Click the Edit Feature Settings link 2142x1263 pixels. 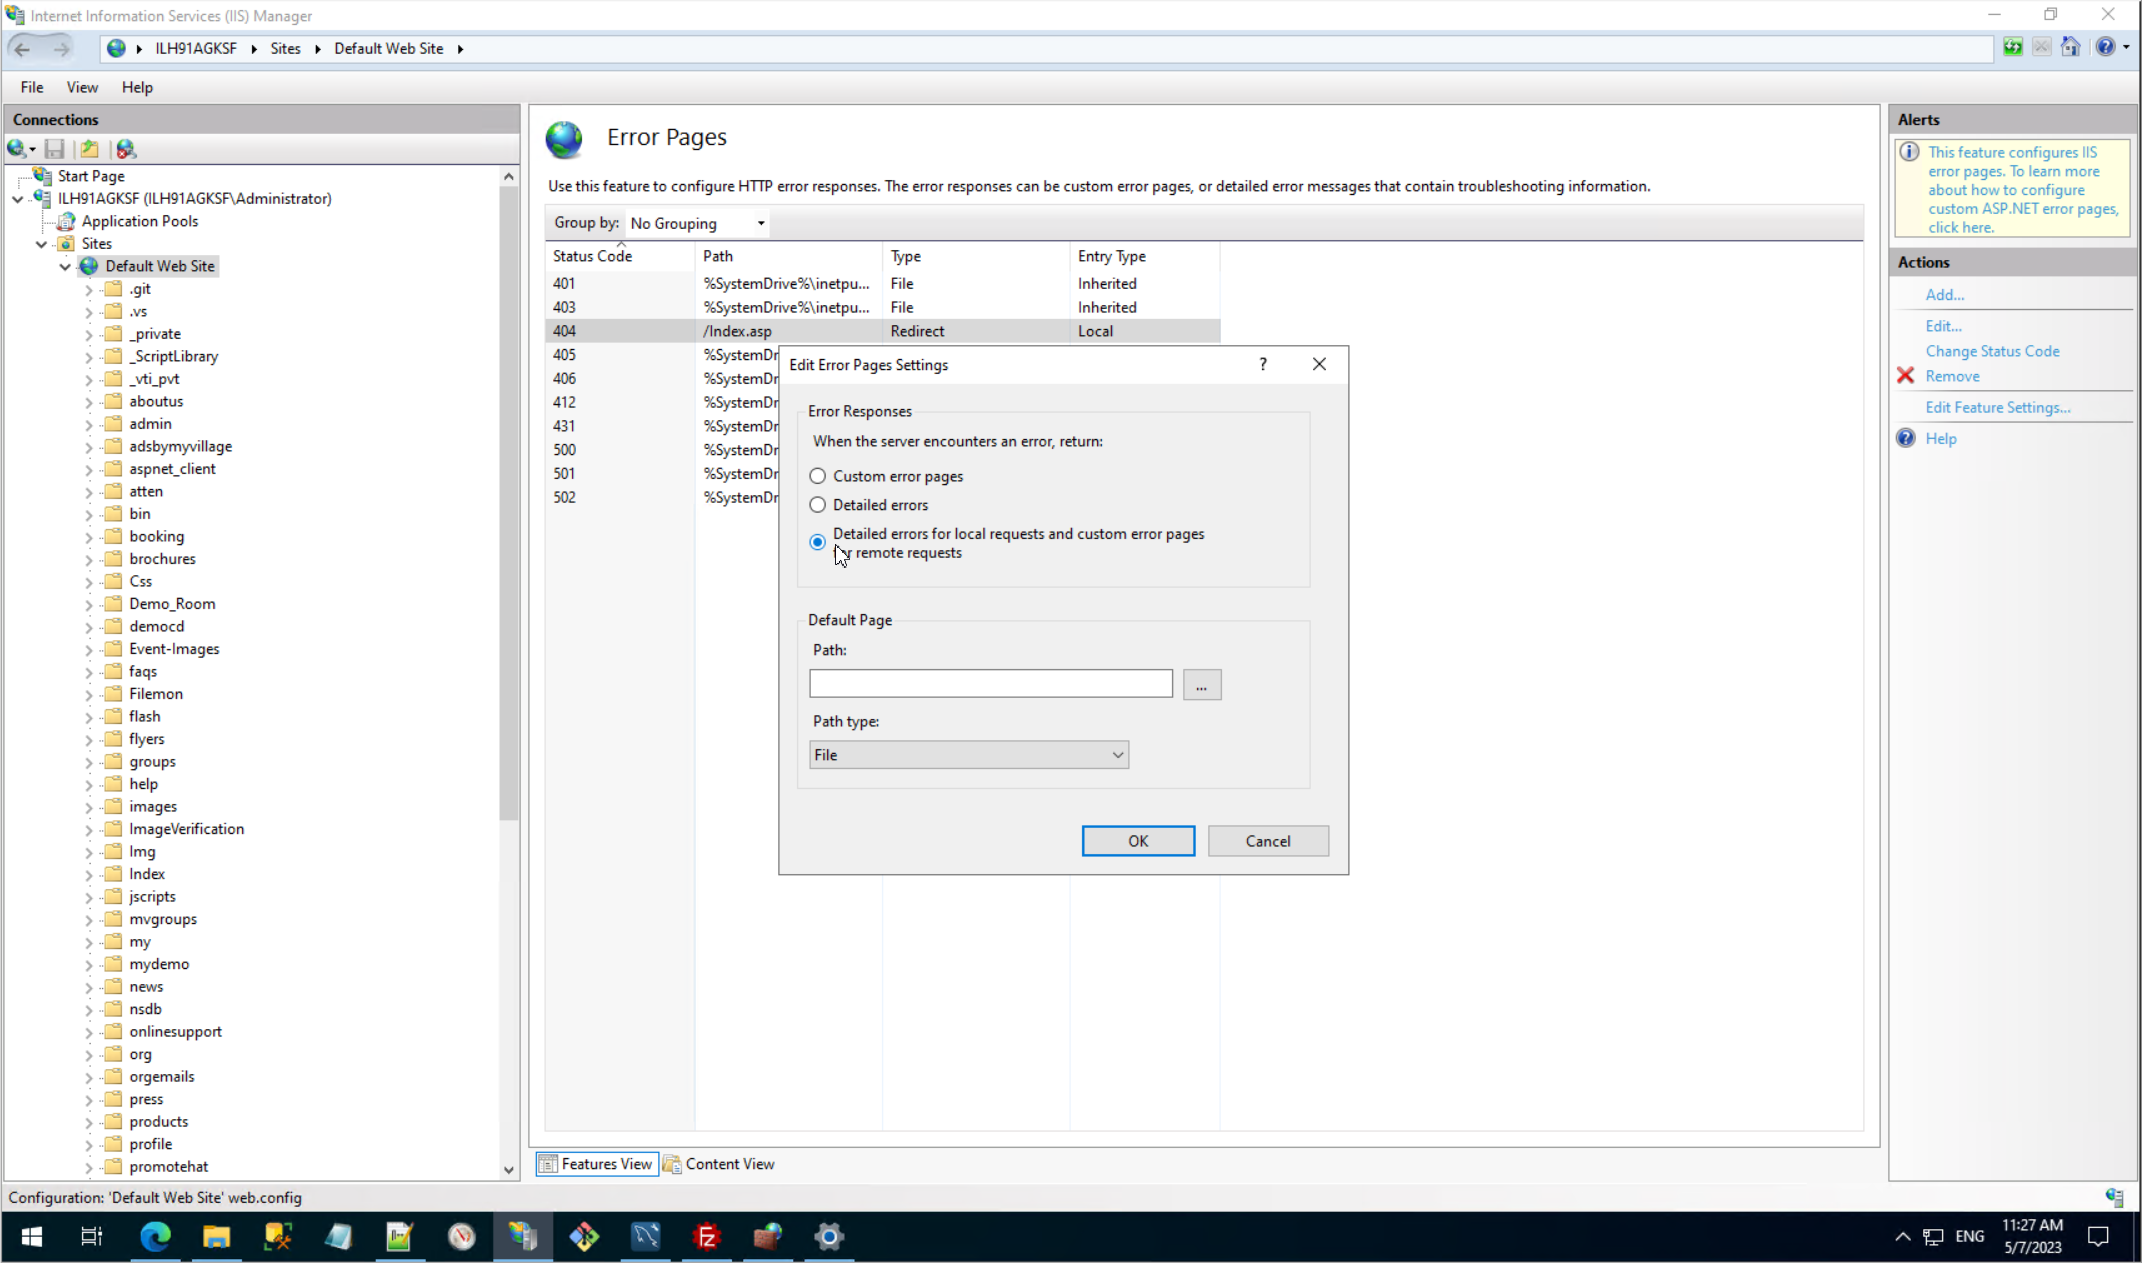click(x=1997, y=407)
